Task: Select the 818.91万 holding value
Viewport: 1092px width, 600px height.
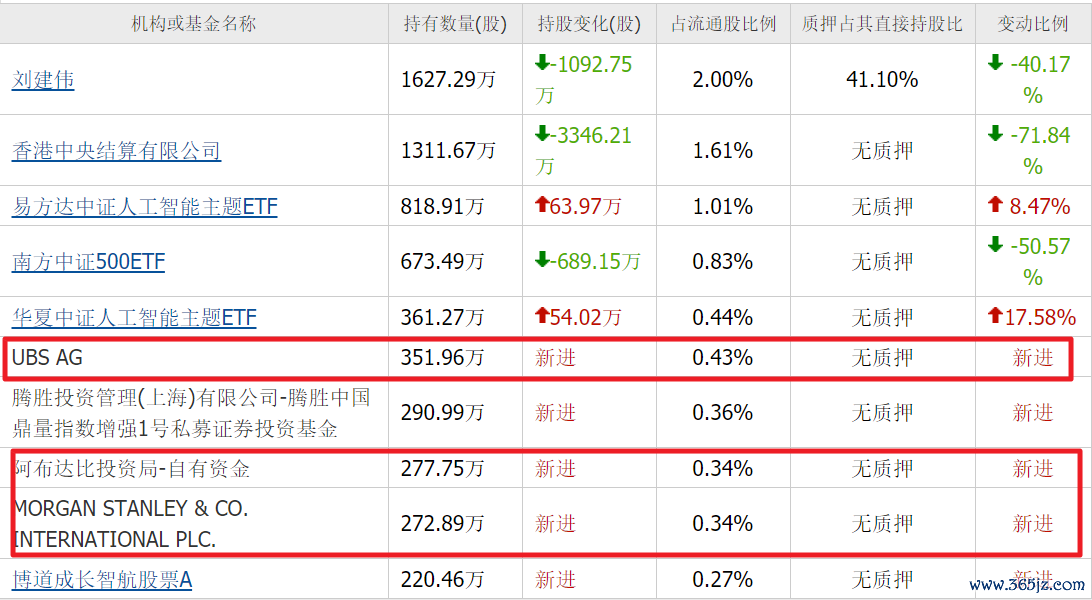Action: [x=442, y=206]
